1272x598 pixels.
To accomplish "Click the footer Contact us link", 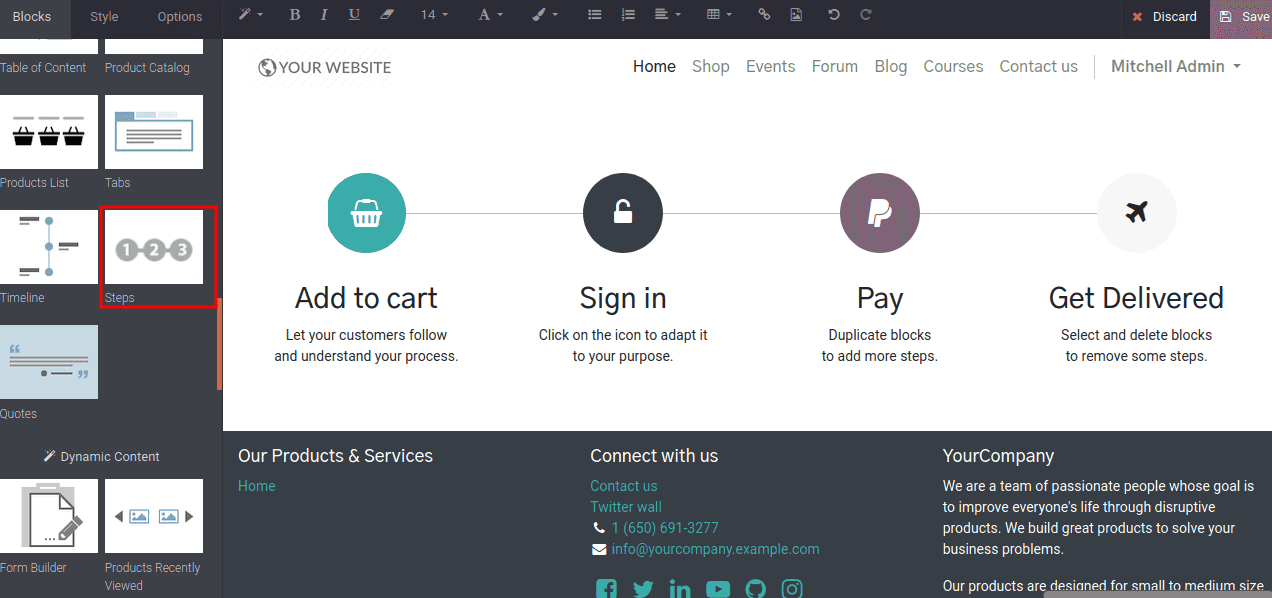I will (624, 486).
